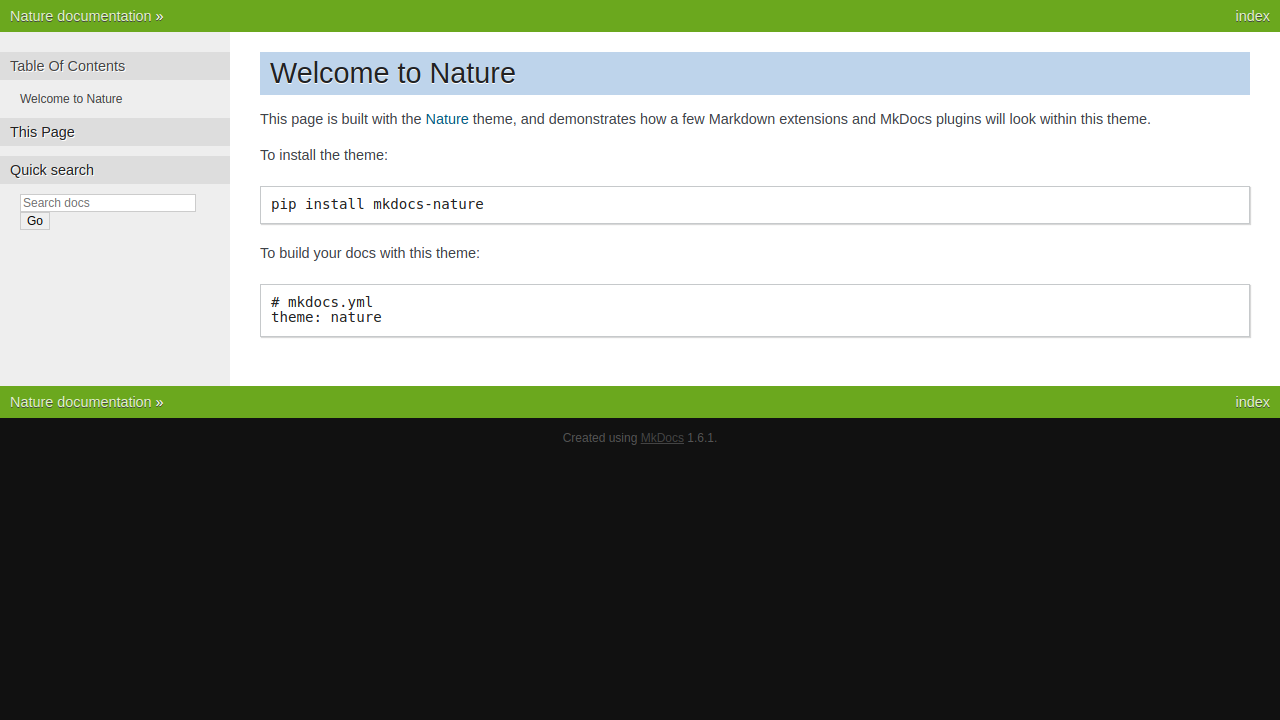Click the '# mkdocs.yml' code line
The height and width of the screenshot is (720, 1280).
[322, 302]
